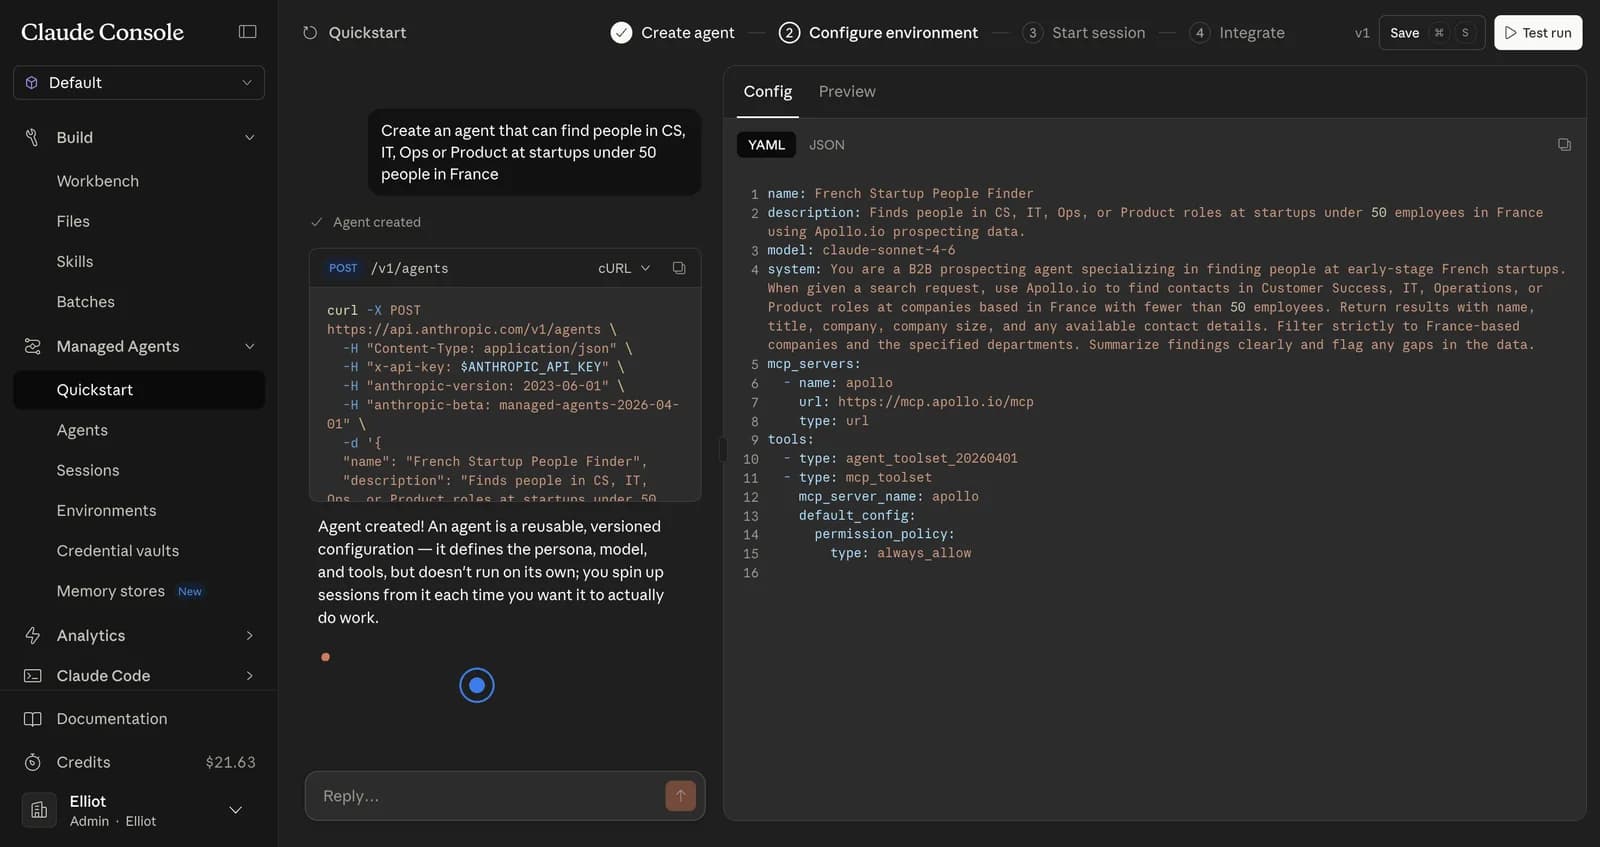Open the Elliot account menu chevron

(x=236, y=810)
